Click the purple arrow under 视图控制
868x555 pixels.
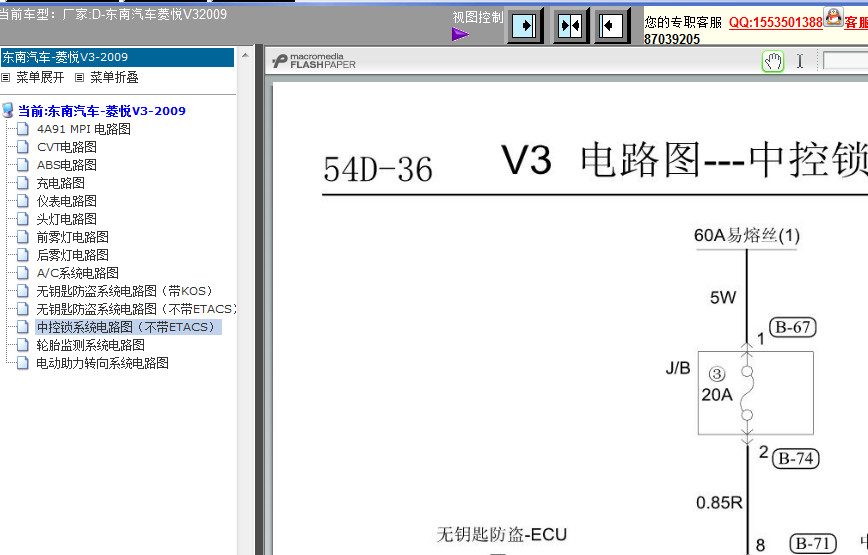(460, 34)
